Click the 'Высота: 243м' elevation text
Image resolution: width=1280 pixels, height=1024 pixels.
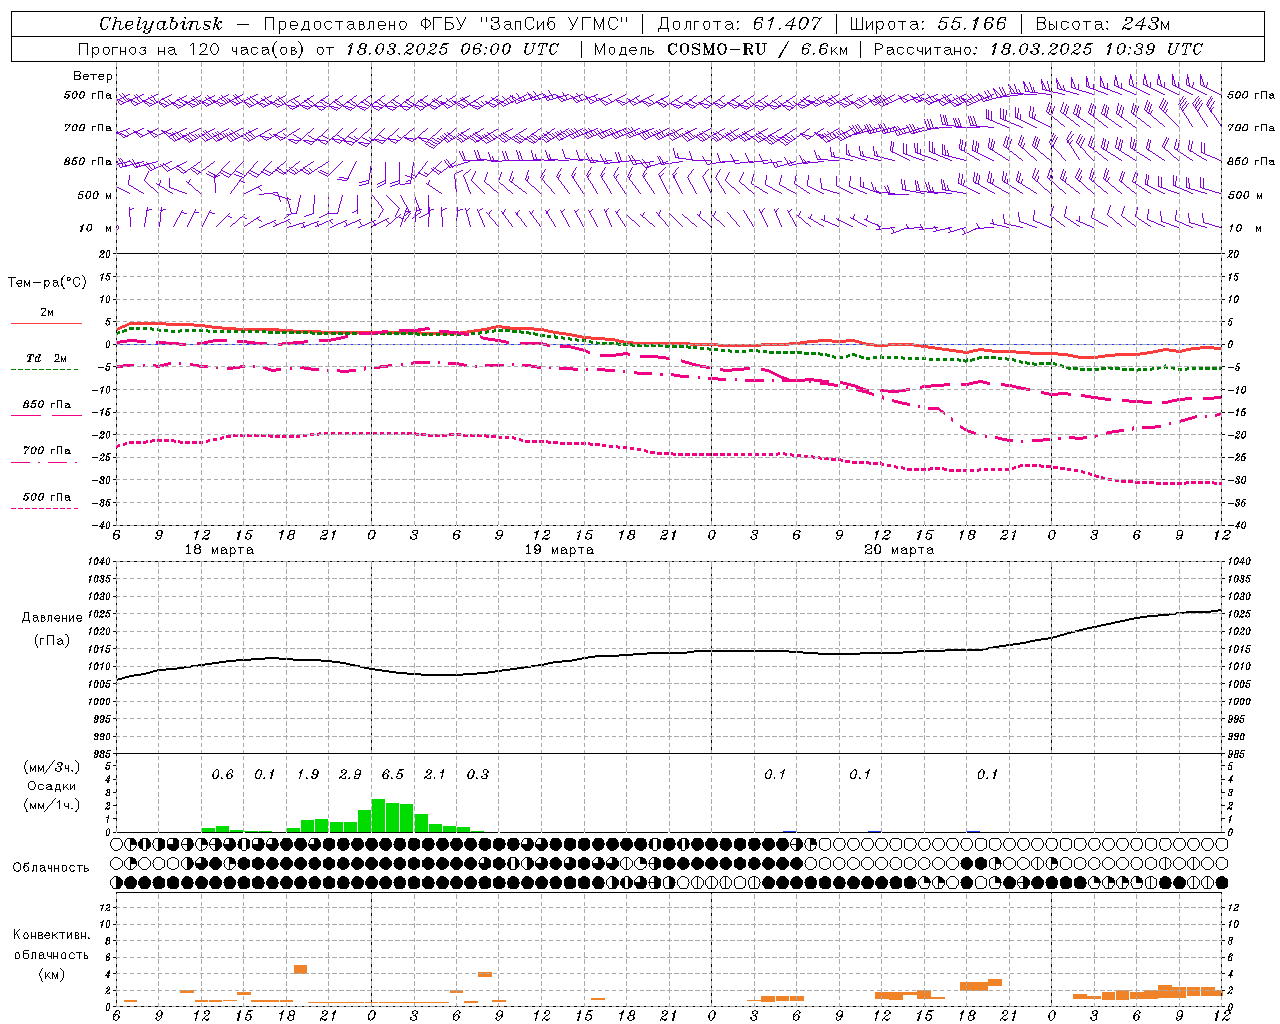pyautogui.click(x=1102, y=24)
